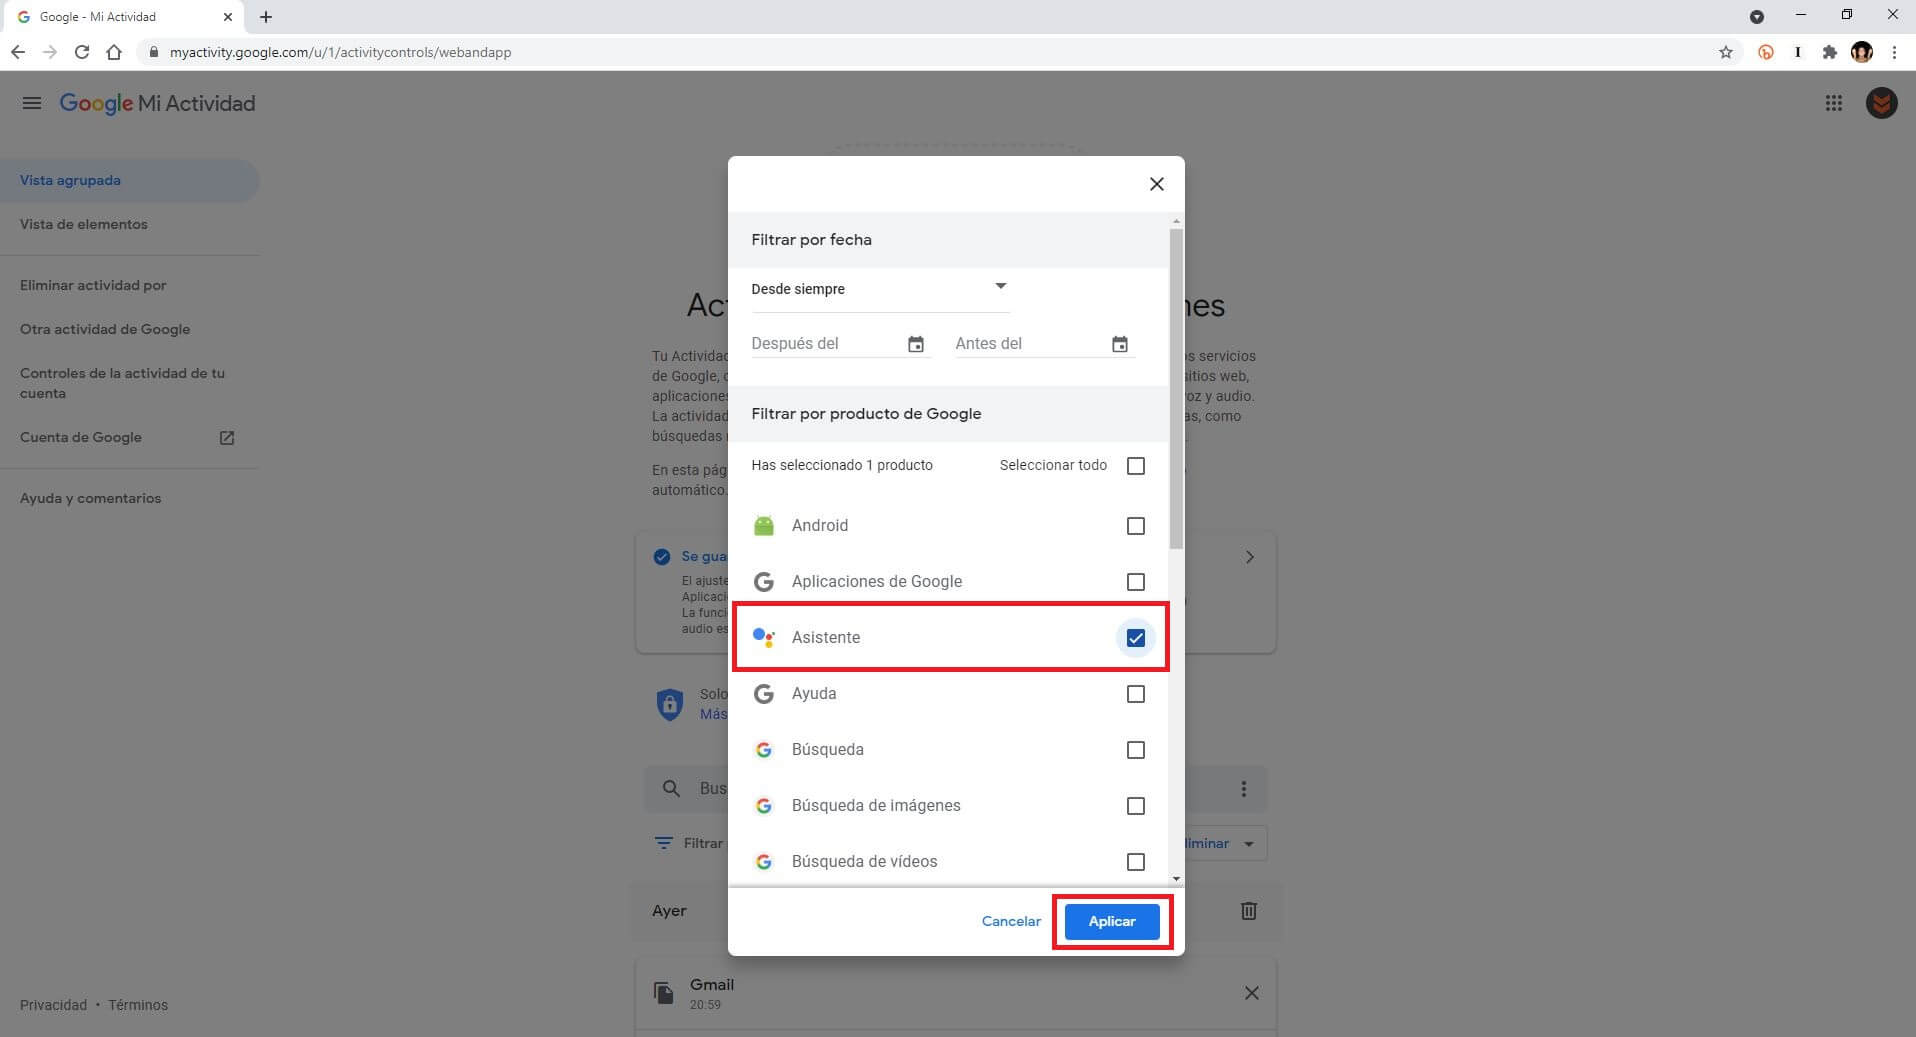Click the browser address bar URL
Image resolution: width=1916 pixels, height=1037 pixels.
340,52
